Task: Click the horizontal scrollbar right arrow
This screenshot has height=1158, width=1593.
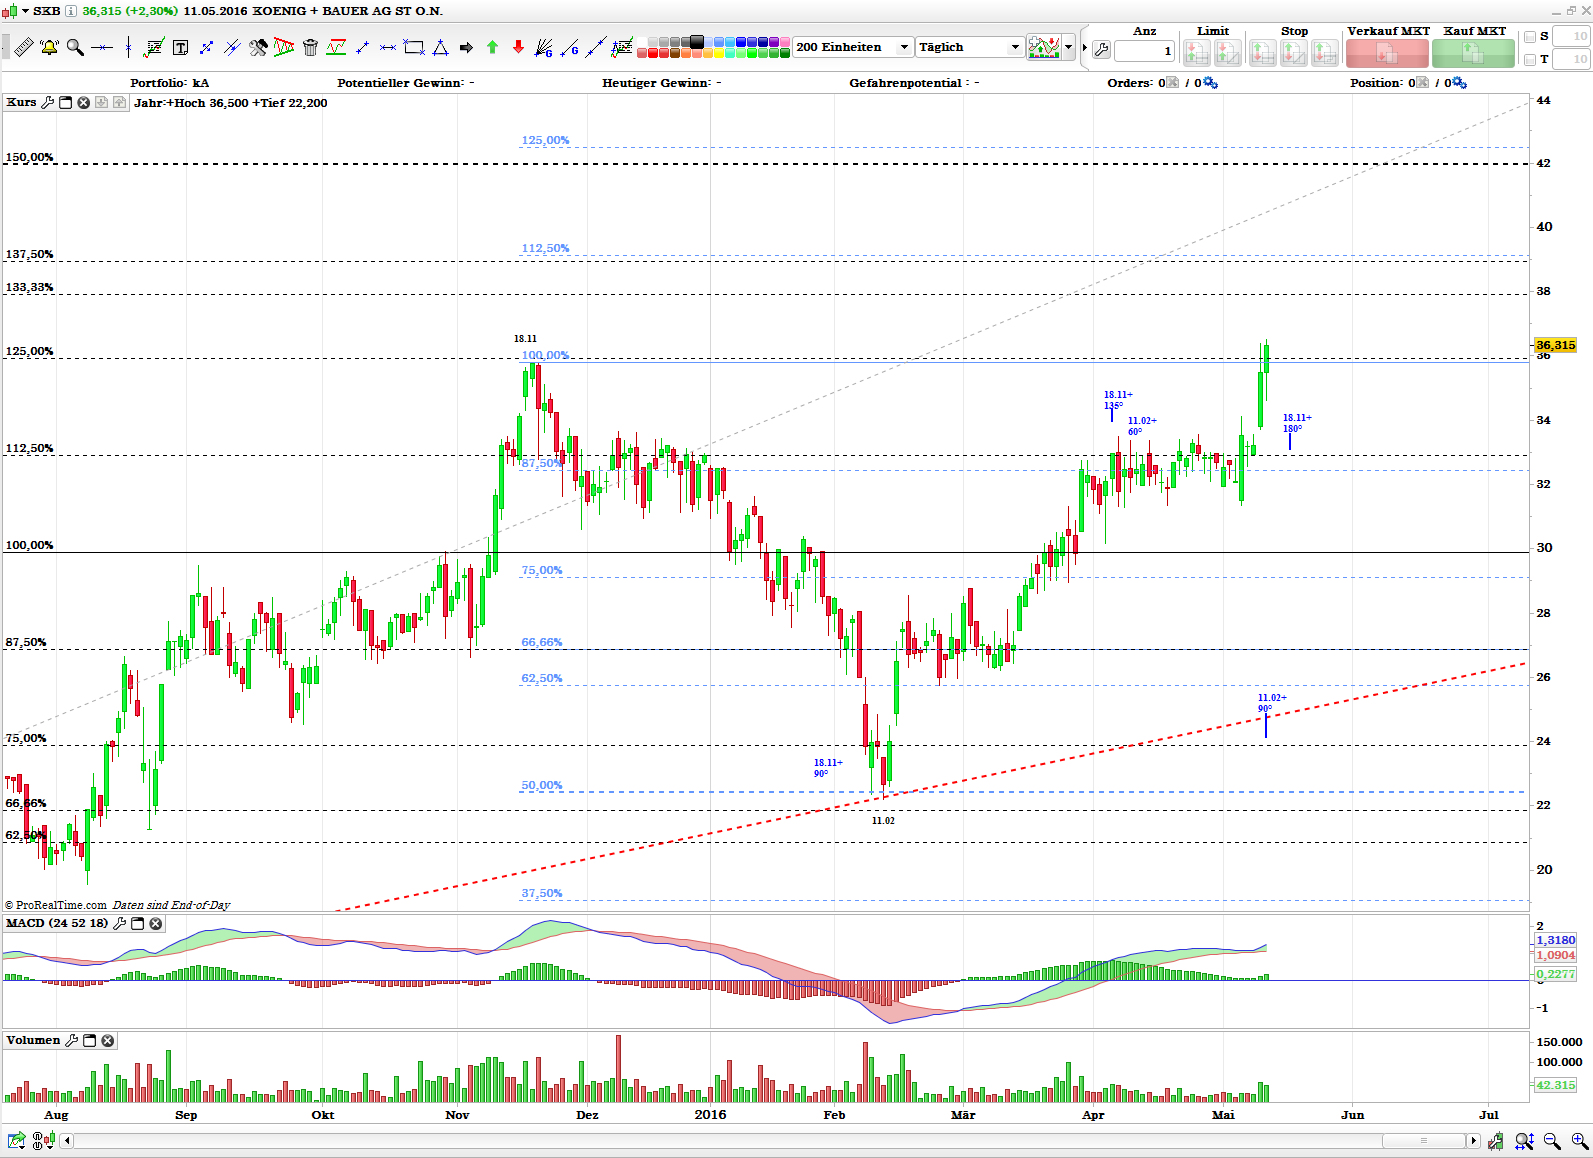Action: click(x=1473, y=1141)
